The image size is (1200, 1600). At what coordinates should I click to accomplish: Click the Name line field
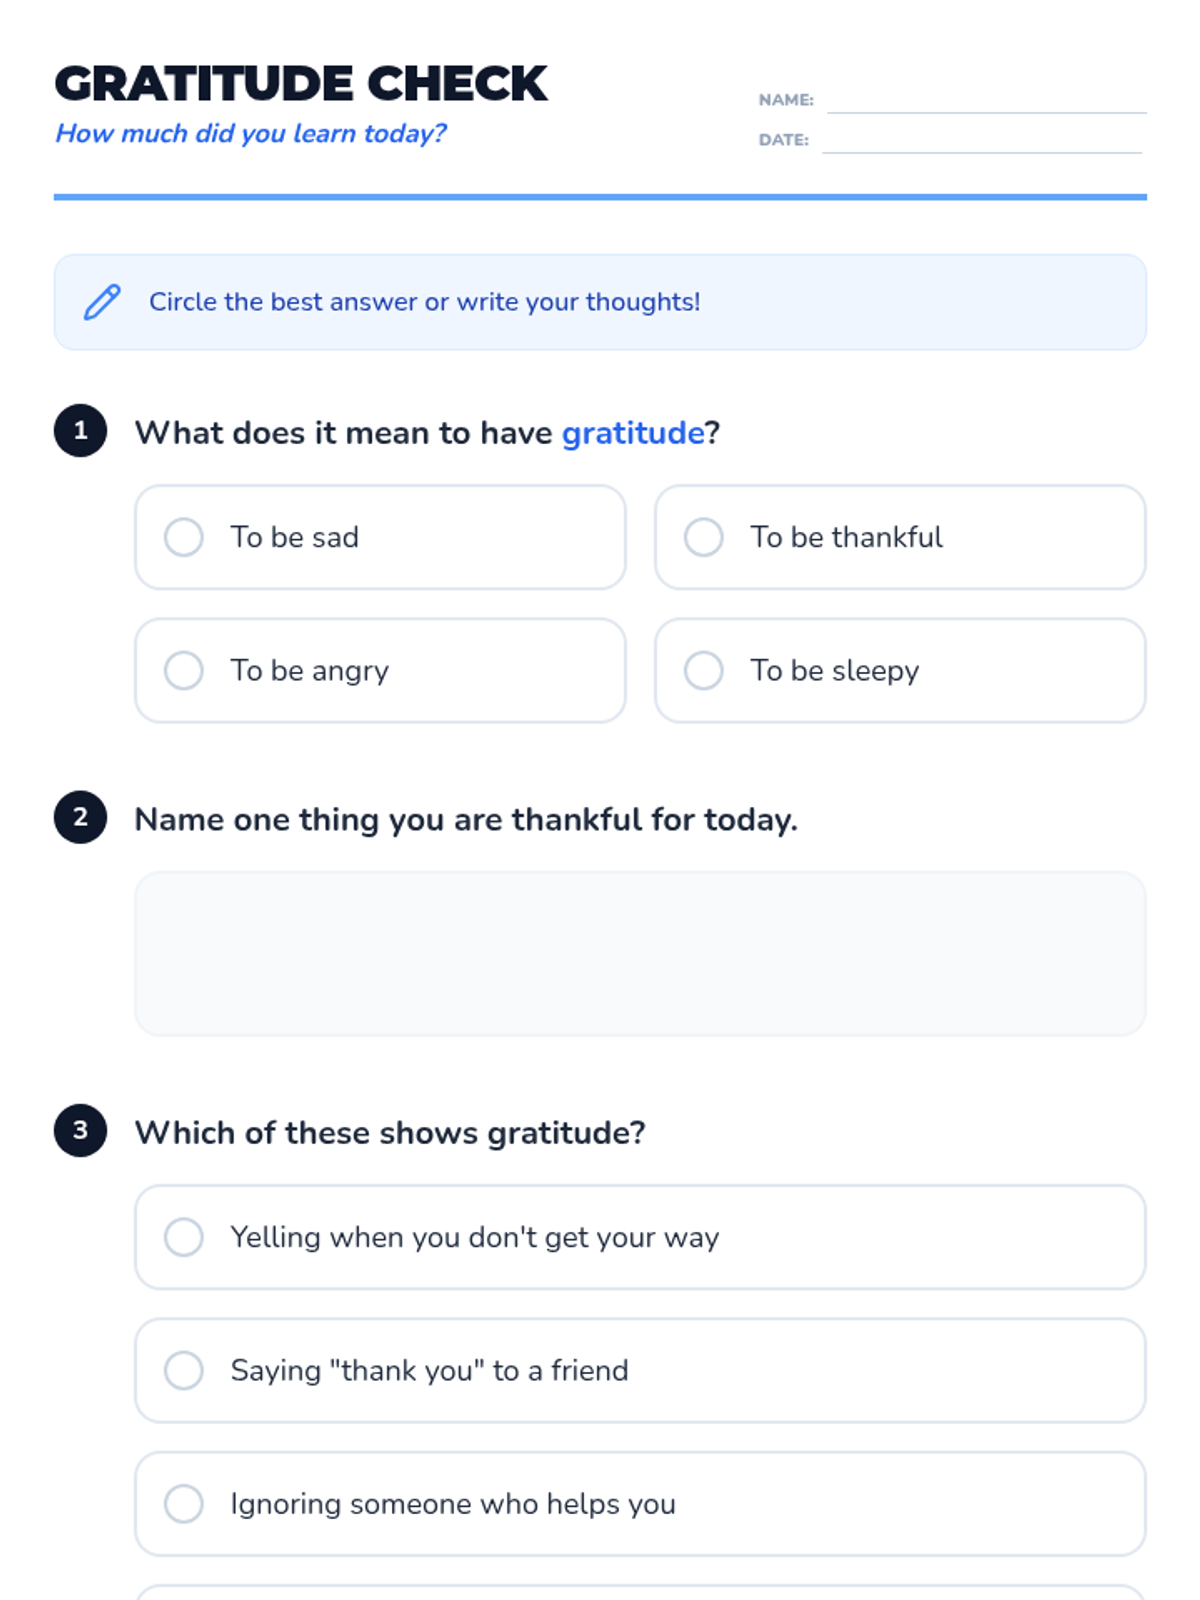(x=985, y=100)
